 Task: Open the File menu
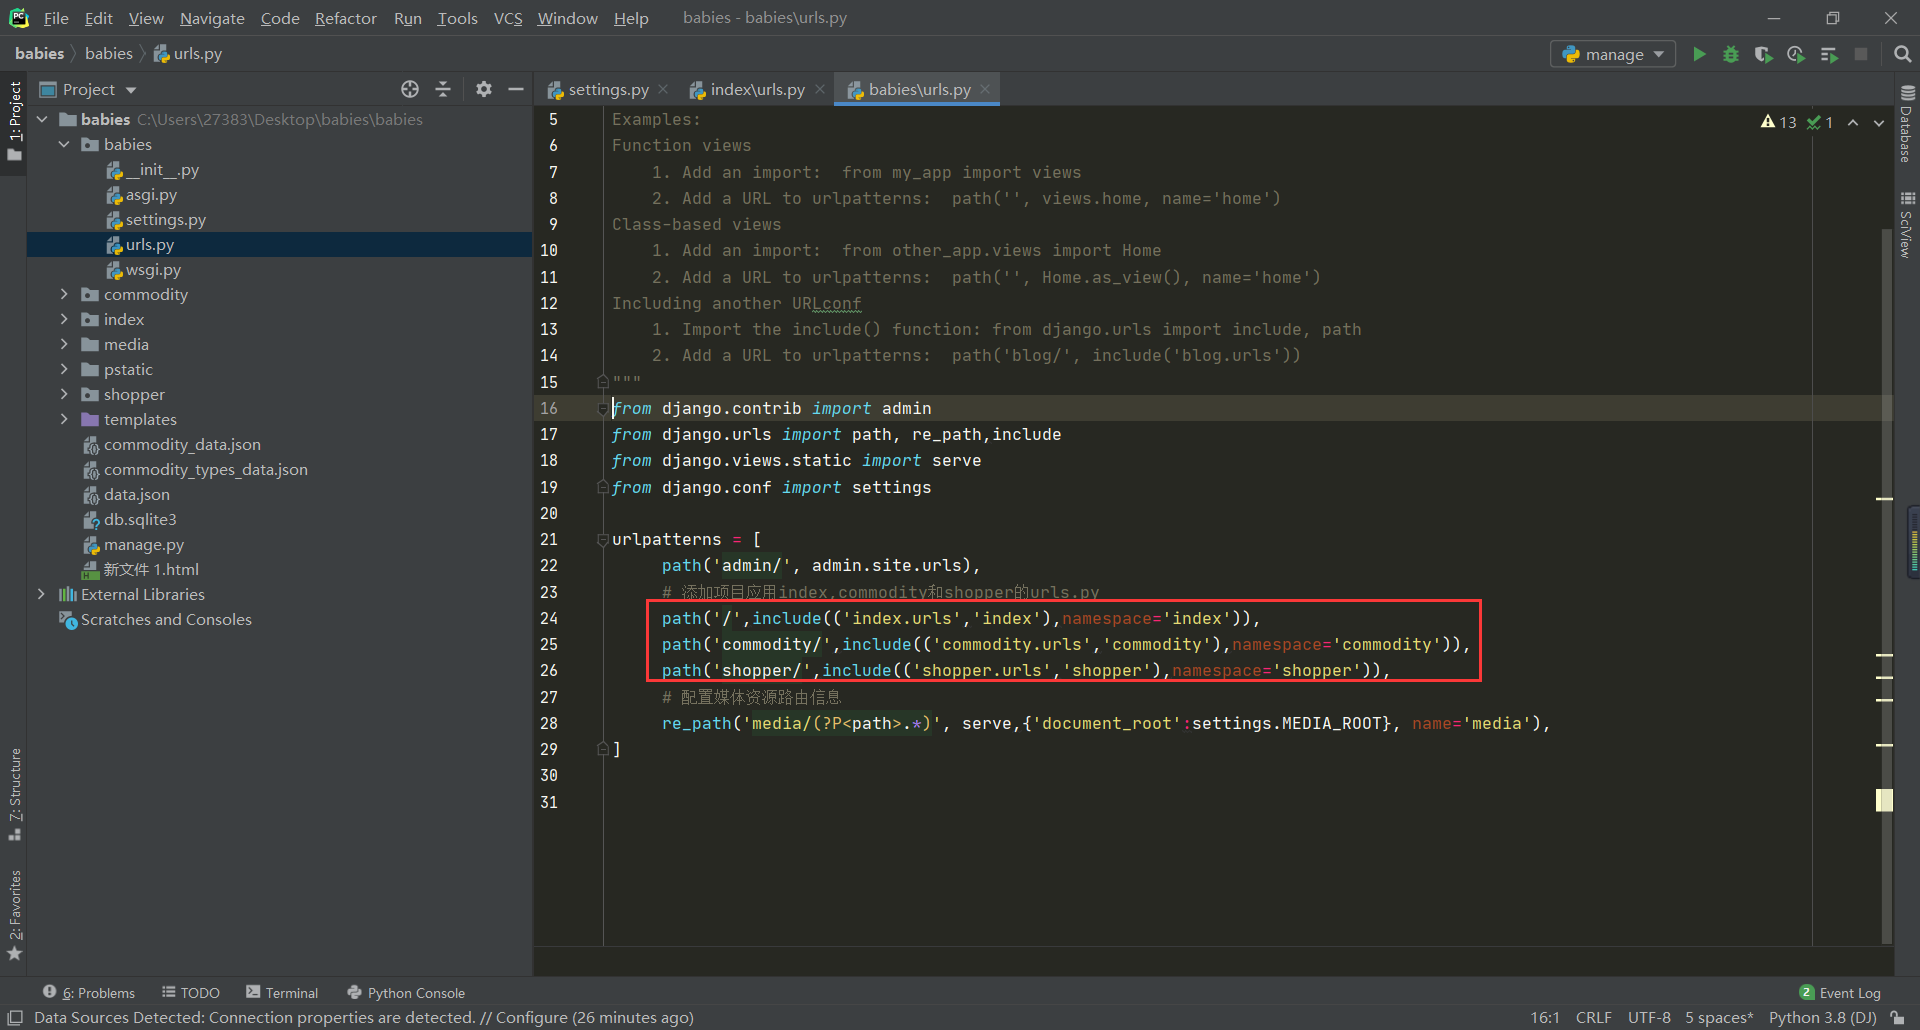click(56, 18)
